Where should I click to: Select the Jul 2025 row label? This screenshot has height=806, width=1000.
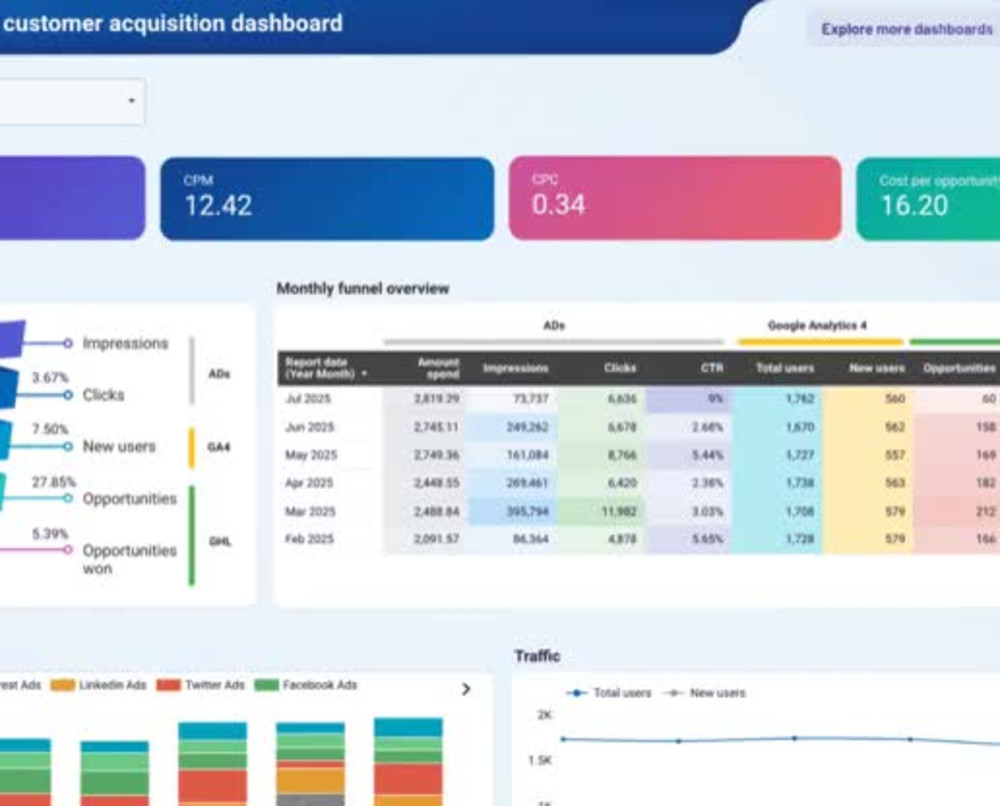[x=307, y=399]
